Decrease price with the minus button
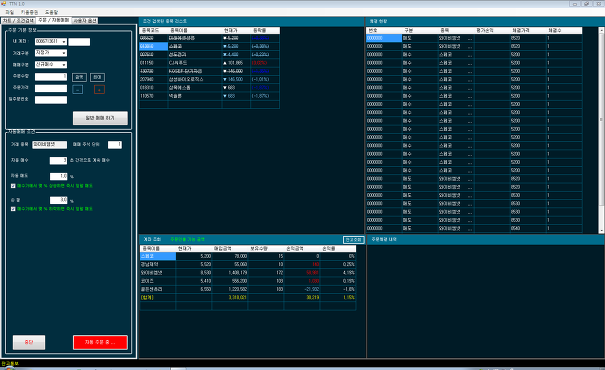This screenshot has height=370, width=605. tap(78, 90)
